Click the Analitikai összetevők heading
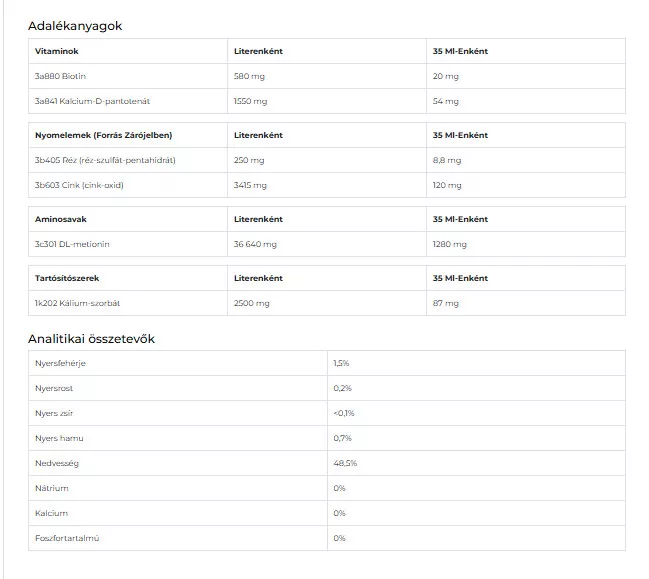 tap(91, 339)
